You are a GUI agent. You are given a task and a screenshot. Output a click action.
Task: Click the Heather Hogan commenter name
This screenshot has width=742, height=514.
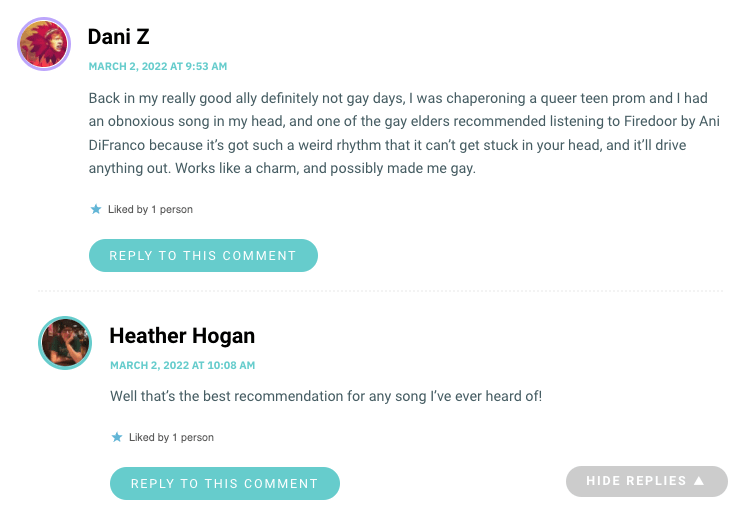tap(182, 336)
